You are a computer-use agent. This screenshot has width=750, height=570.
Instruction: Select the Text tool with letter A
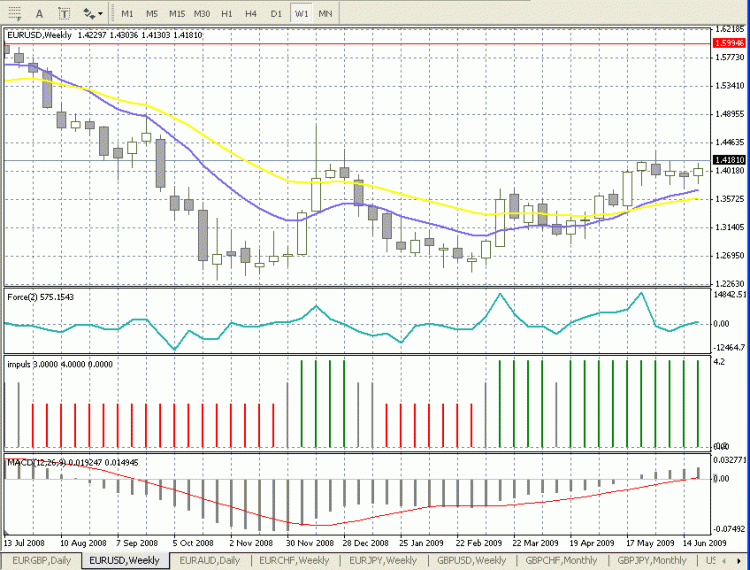[38, 14]
